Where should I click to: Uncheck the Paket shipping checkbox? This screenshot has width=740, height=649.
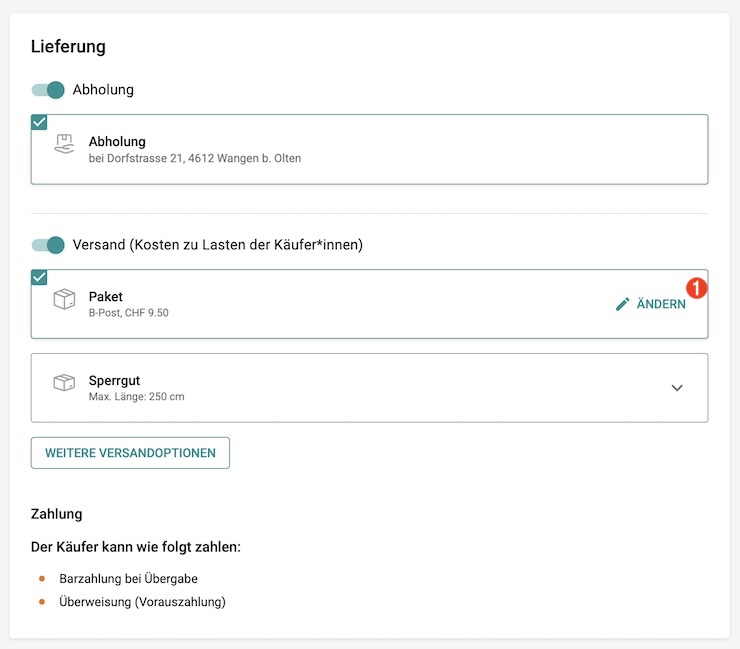coord(39,277)
